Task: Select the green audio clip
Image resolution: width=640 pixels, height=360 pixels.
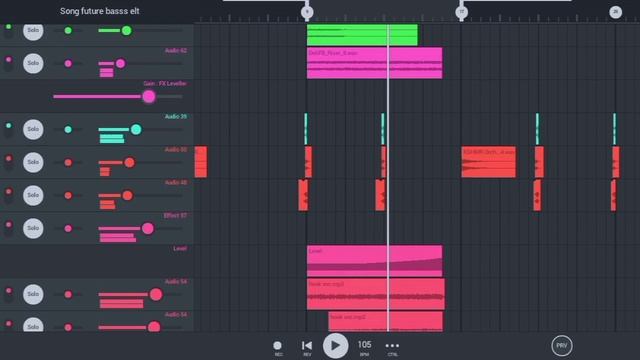Action: (x=362, y=35)
